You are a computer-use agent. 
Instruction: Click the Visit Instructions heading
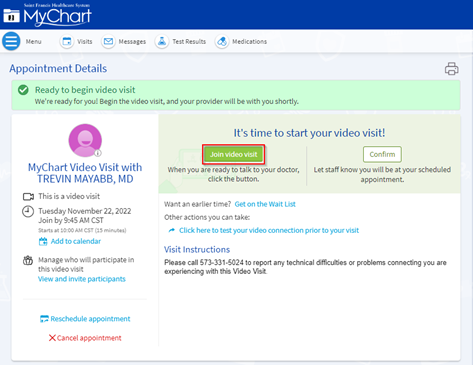[197, 250]
